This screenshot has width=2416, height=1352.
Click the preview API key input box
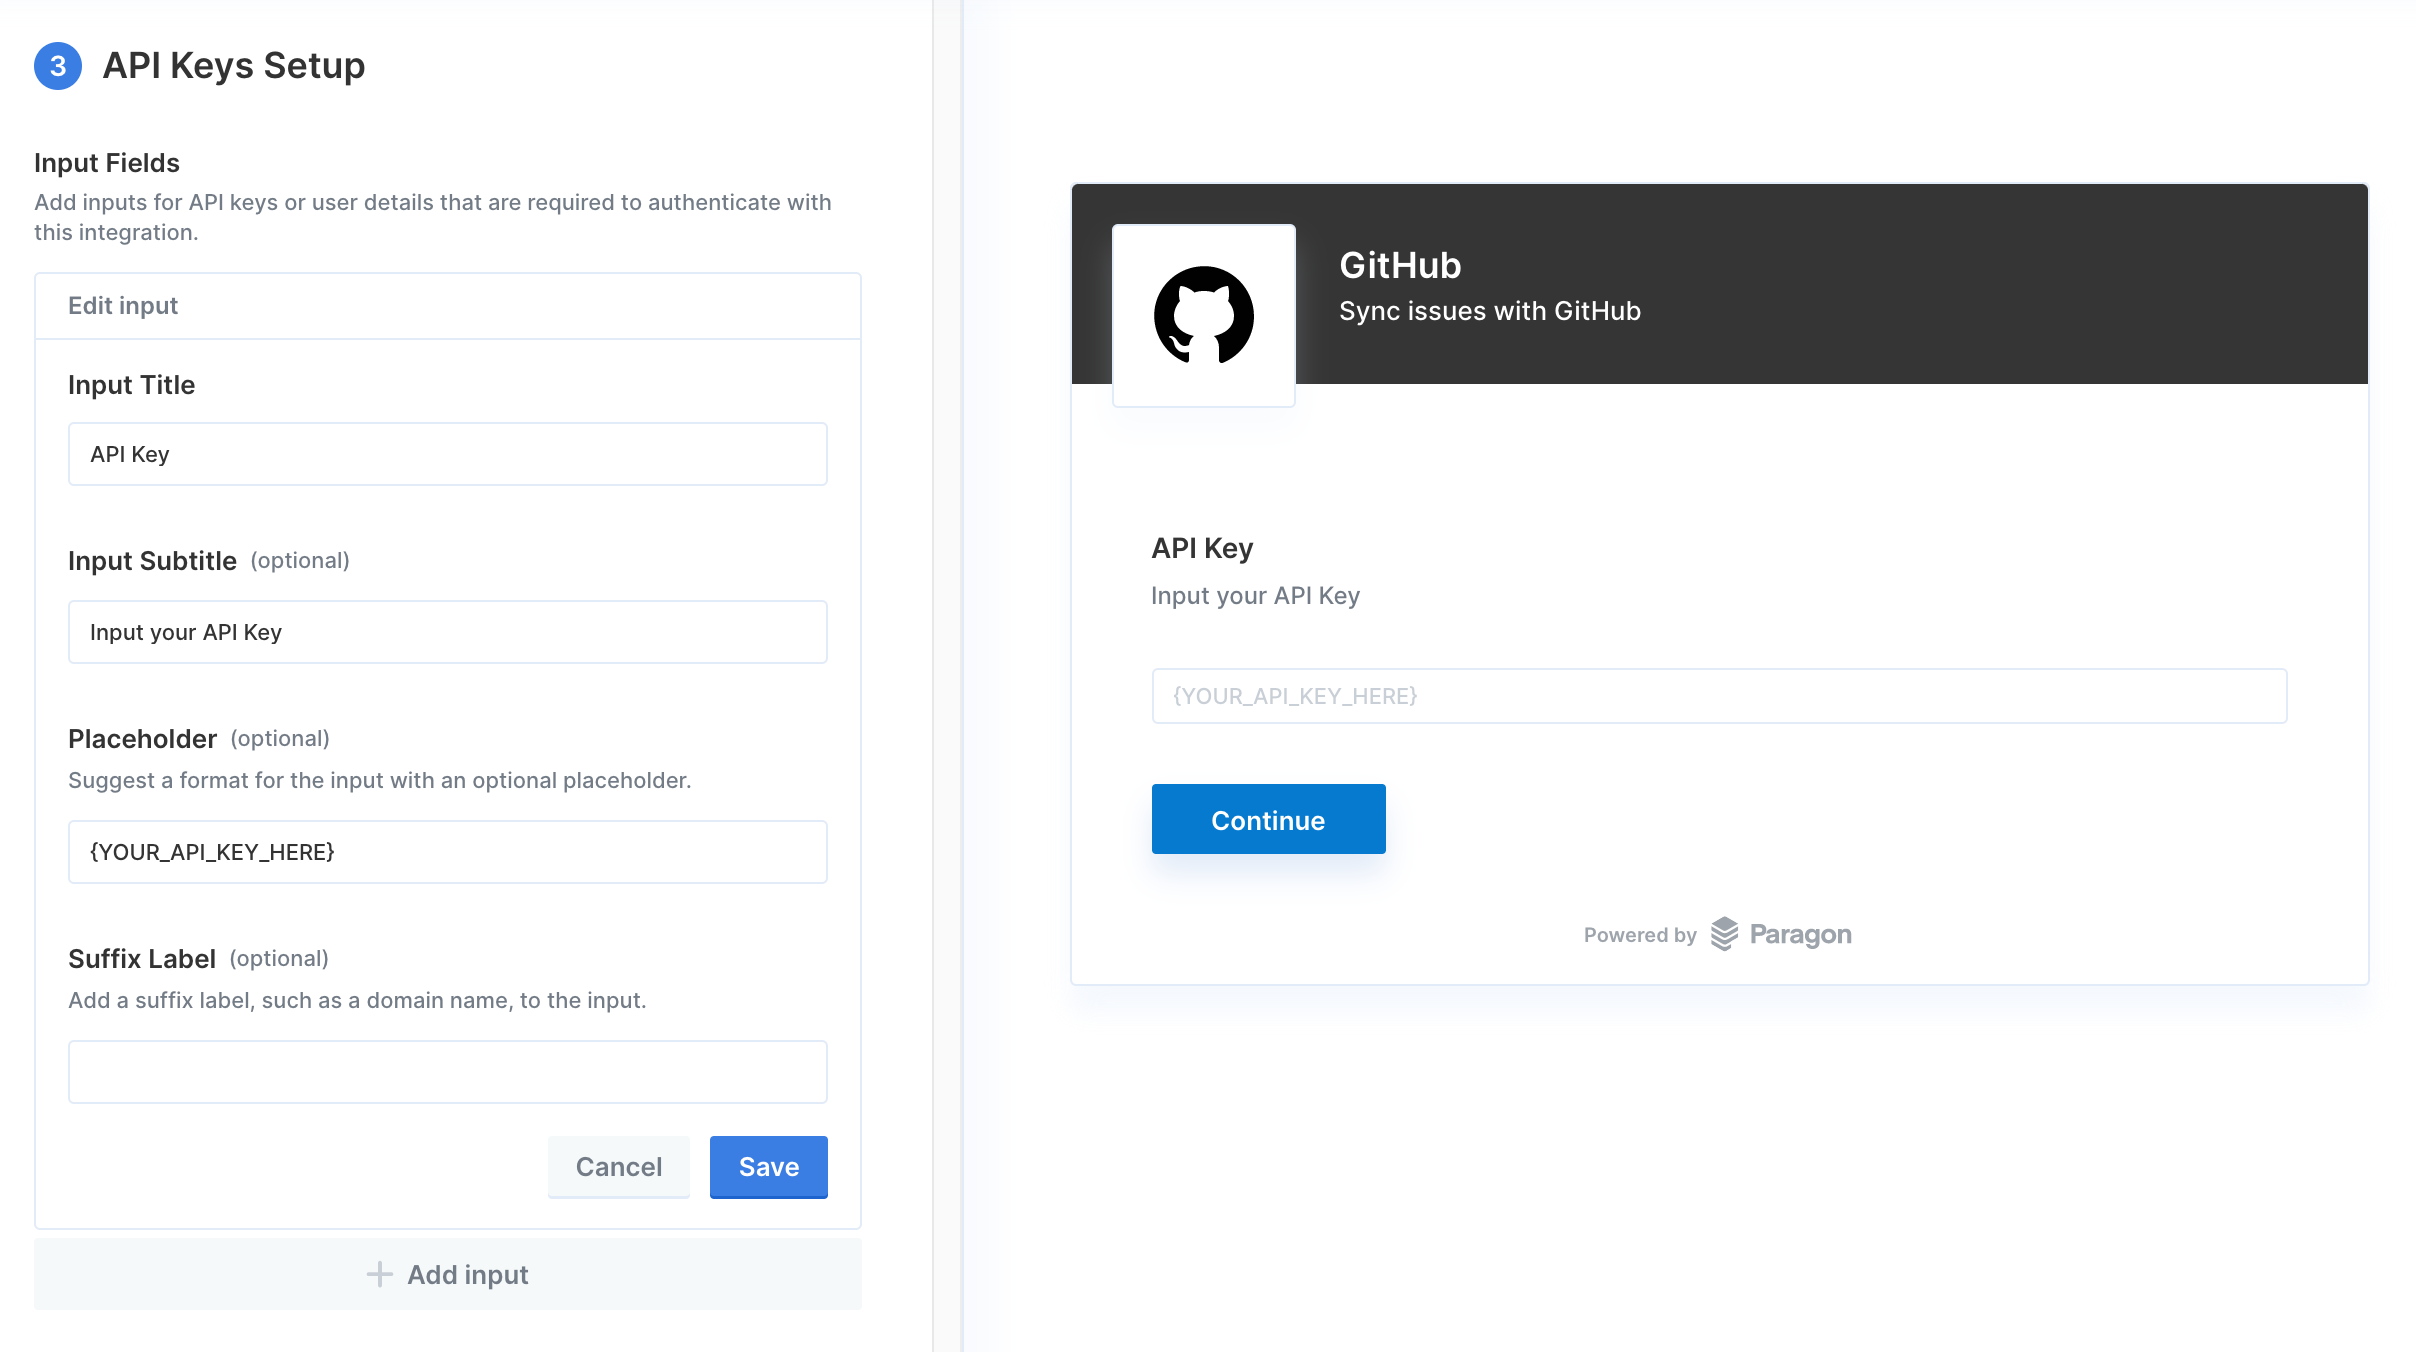[x=1719, y=696]
